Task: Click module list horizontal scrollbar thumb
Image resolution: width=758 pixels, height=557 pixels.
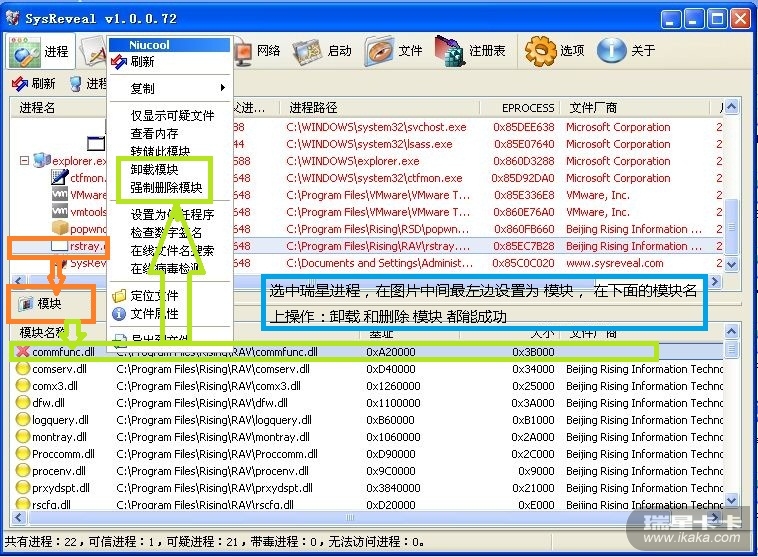Action: [350, 517]
